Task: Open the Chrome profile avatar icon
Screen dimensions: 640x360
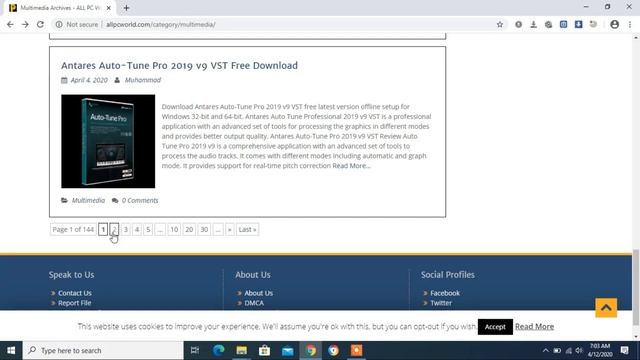Action: coord(614,24)
